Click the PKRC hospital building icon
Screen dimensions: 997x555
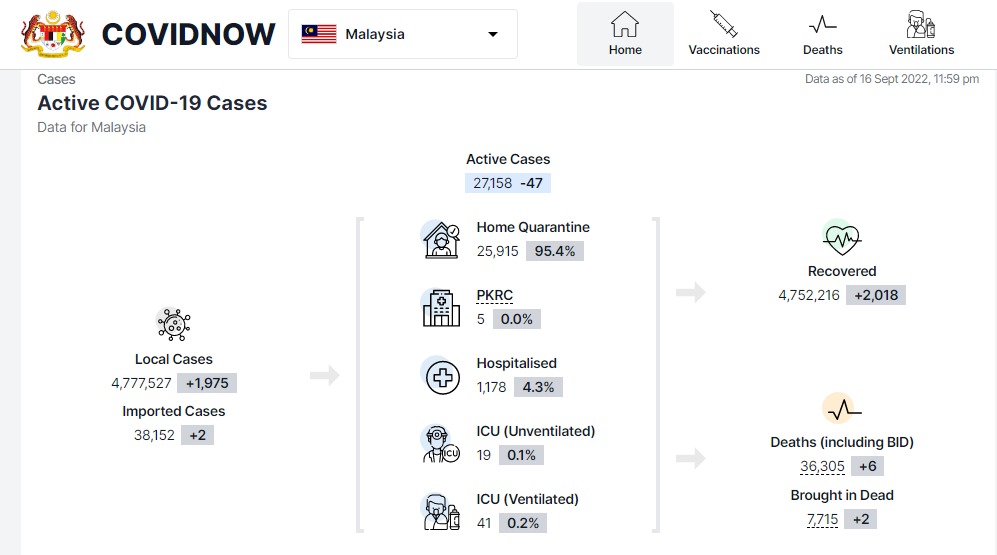pos(441,308)
